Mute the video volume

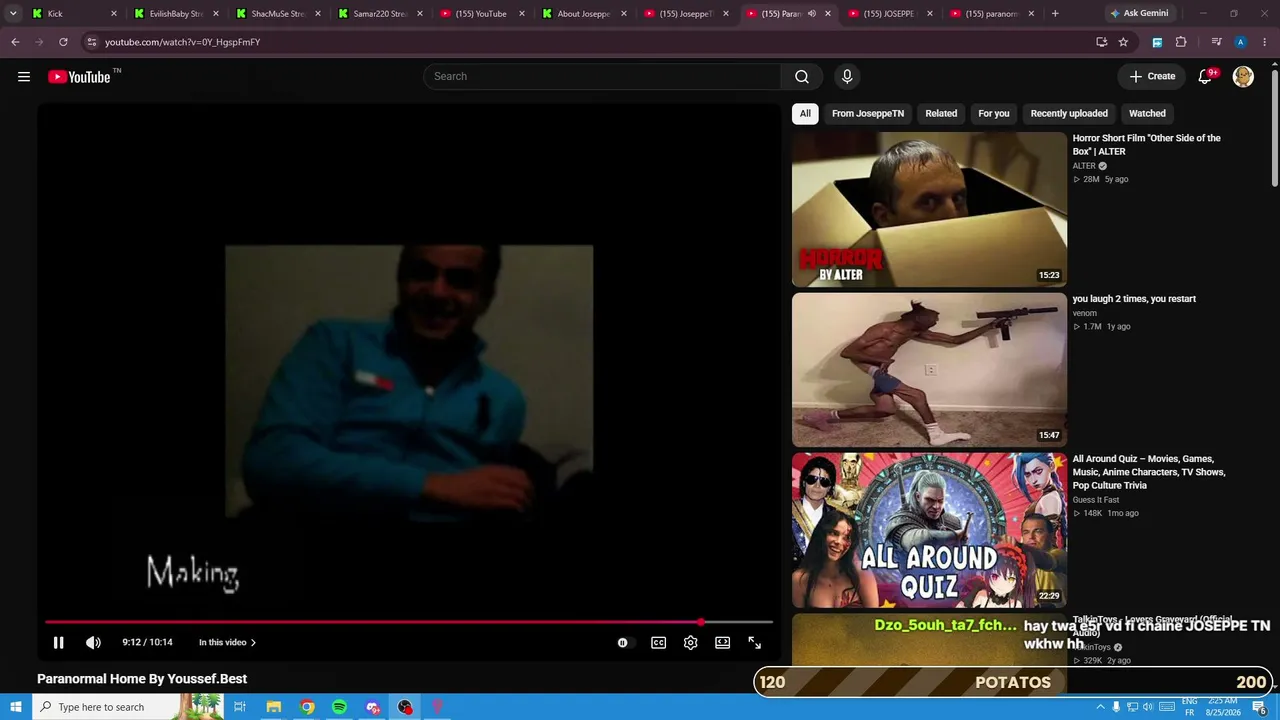point(93,643)
